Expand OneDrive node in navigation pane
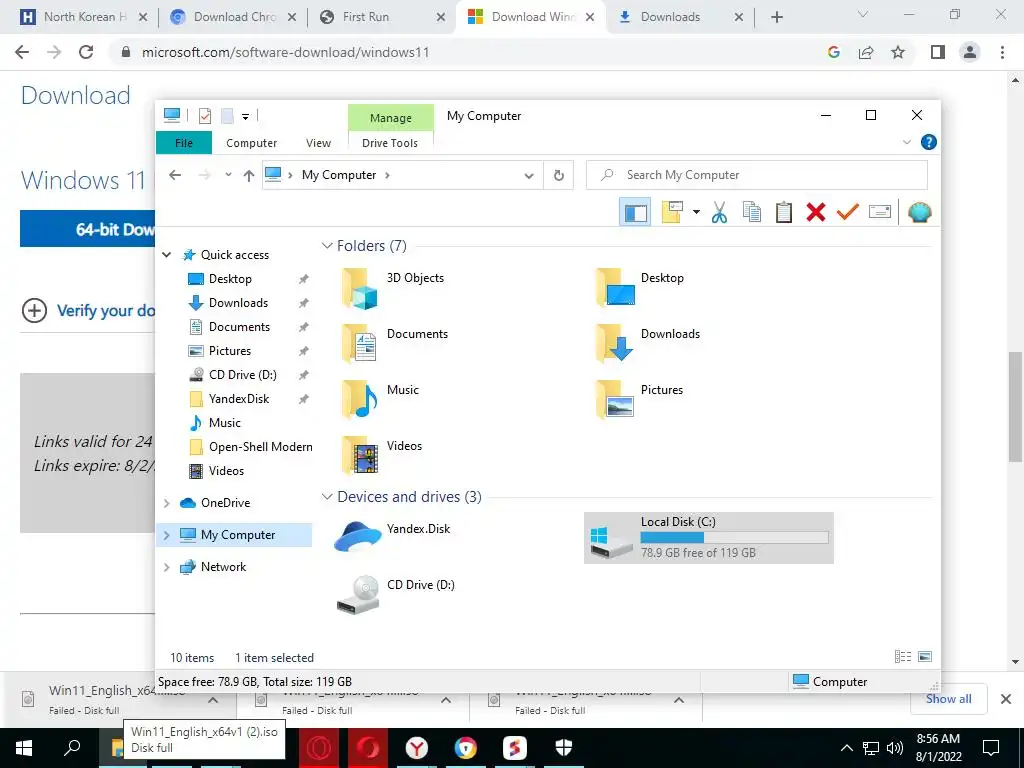 pos(167,503)
